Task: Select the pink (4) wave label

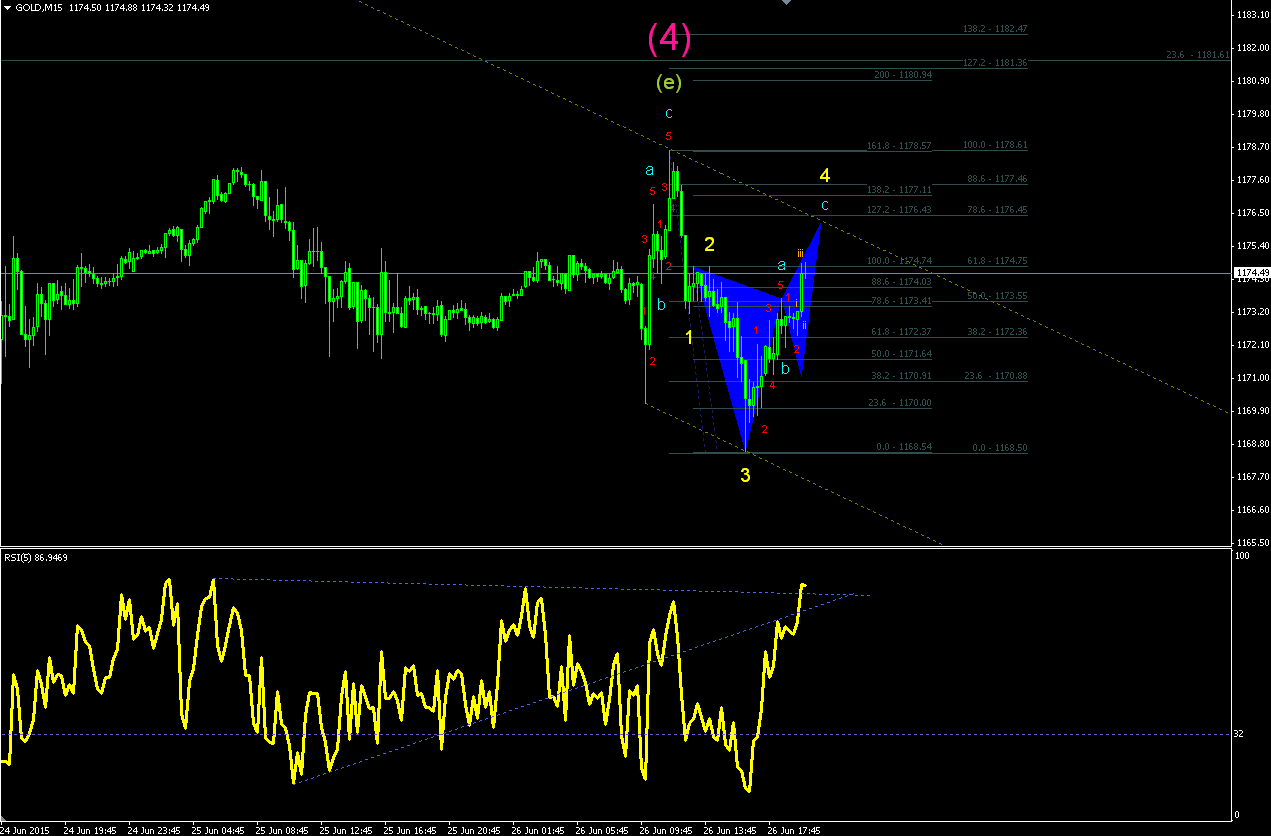Action: pyautogui.click(x=669, y=38)
